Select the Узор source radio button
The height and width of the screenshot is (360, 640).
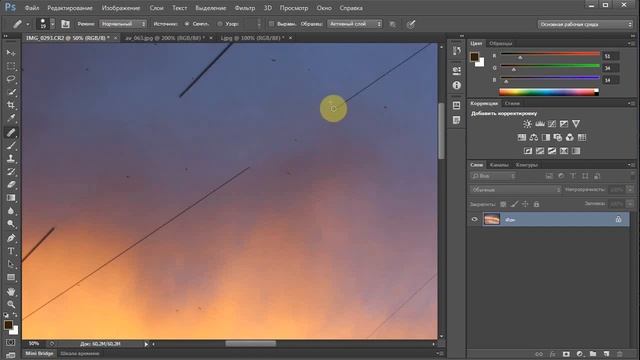point(220,24)
